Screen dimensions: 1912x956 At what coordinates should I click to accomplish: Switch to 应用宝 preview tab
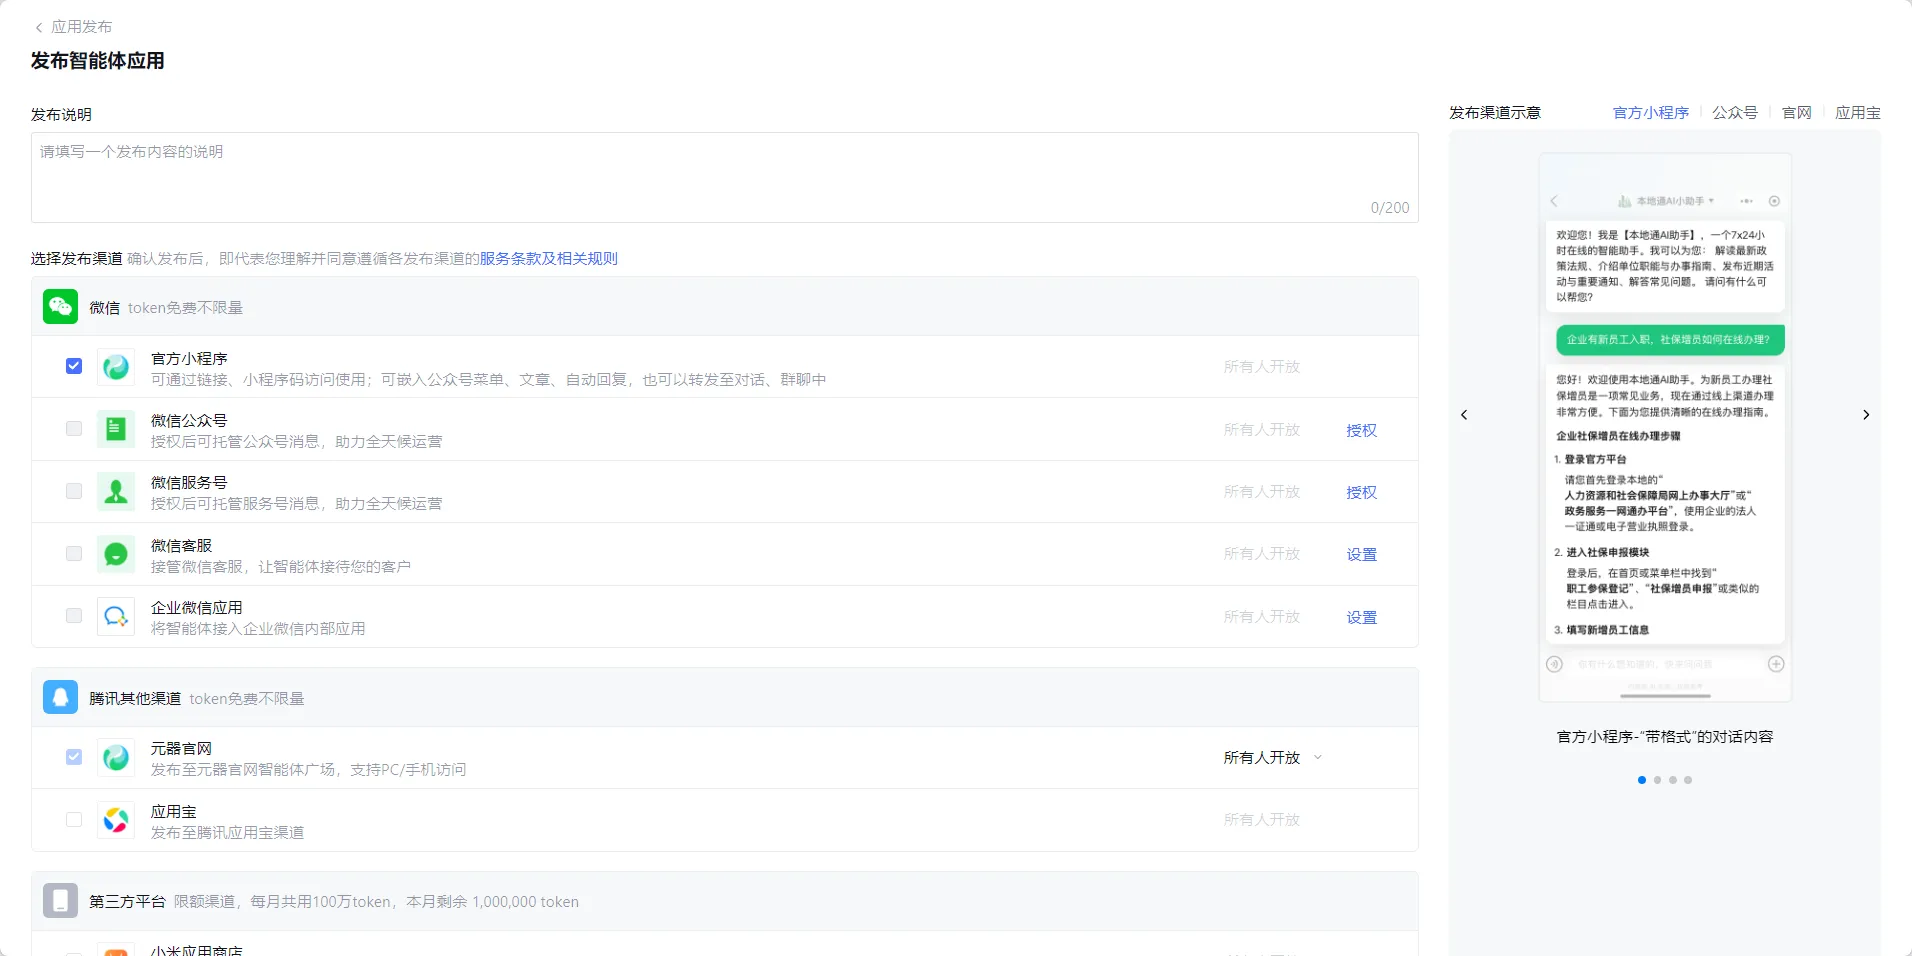pyautogui.click(x=1857, y=113)
